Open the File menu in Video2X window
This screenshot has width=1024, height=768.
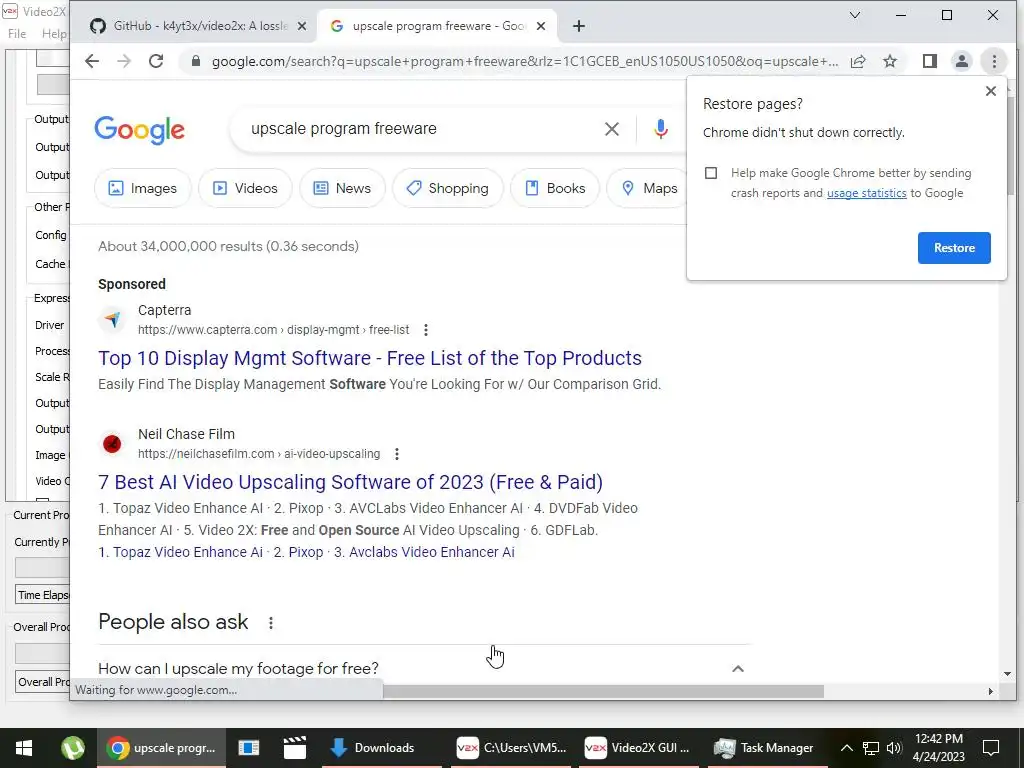click(17, 34)
